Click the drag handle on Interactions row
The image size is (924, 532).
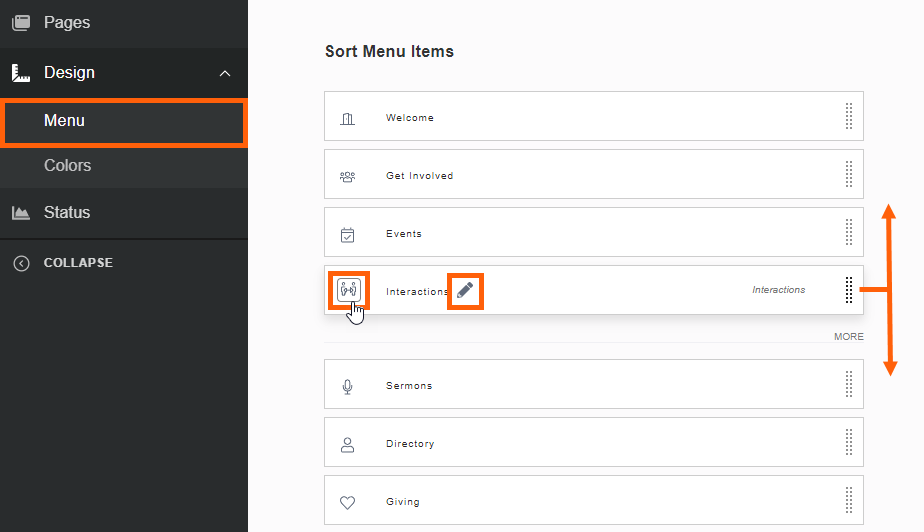click(x=848, y=290)
